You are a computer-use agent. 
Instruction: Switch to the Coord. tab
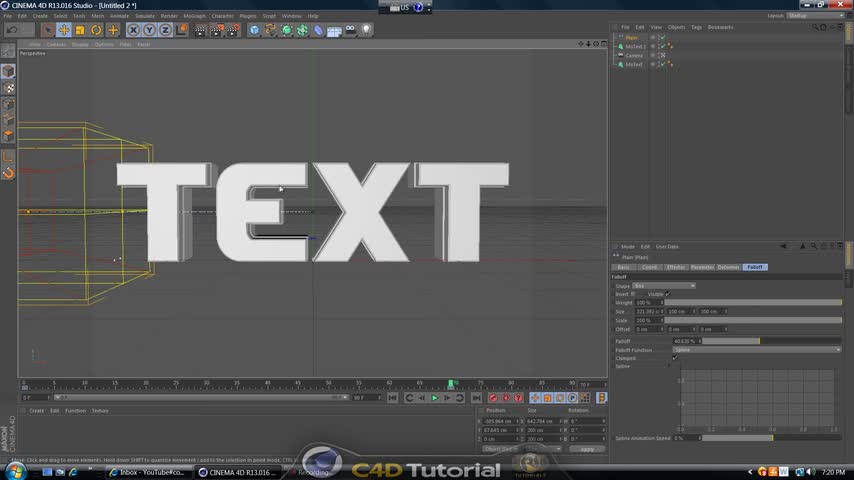click(x=650, y=267)
